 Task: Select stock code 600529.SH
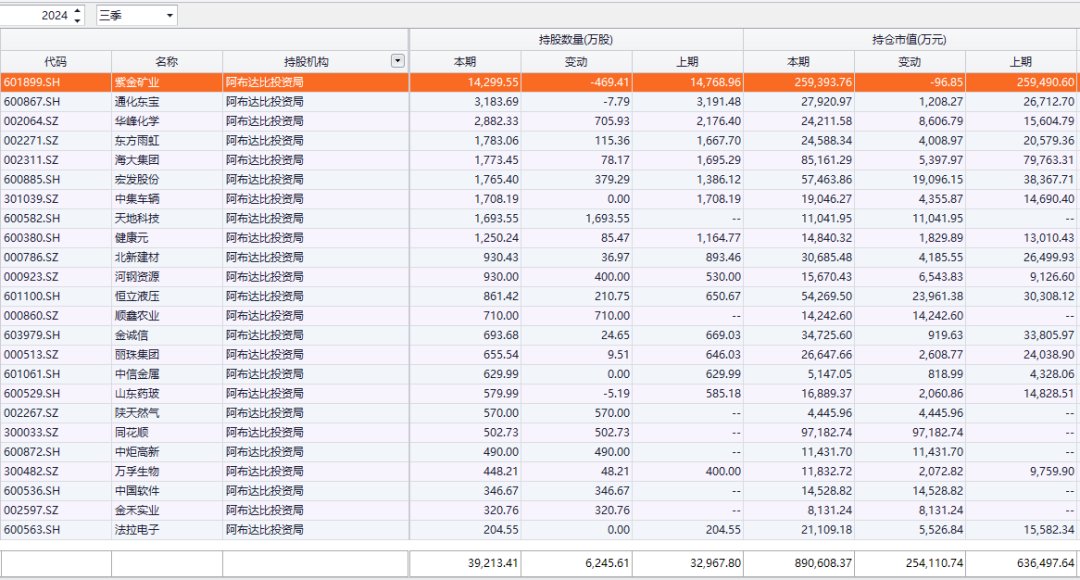(x=32, y=393)
